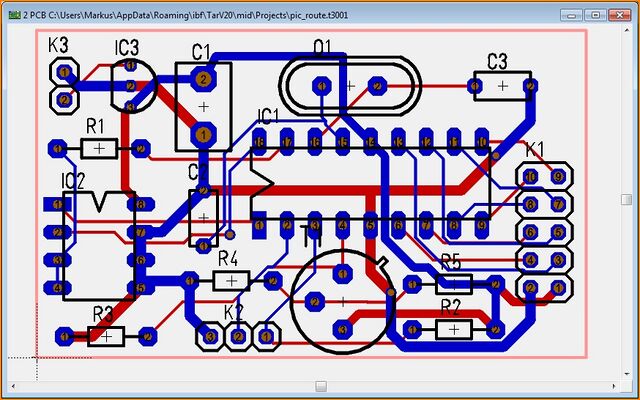Select pad 1 of capacitor C3
Viewport: 640px width, 400px height.
click(475, 86)
